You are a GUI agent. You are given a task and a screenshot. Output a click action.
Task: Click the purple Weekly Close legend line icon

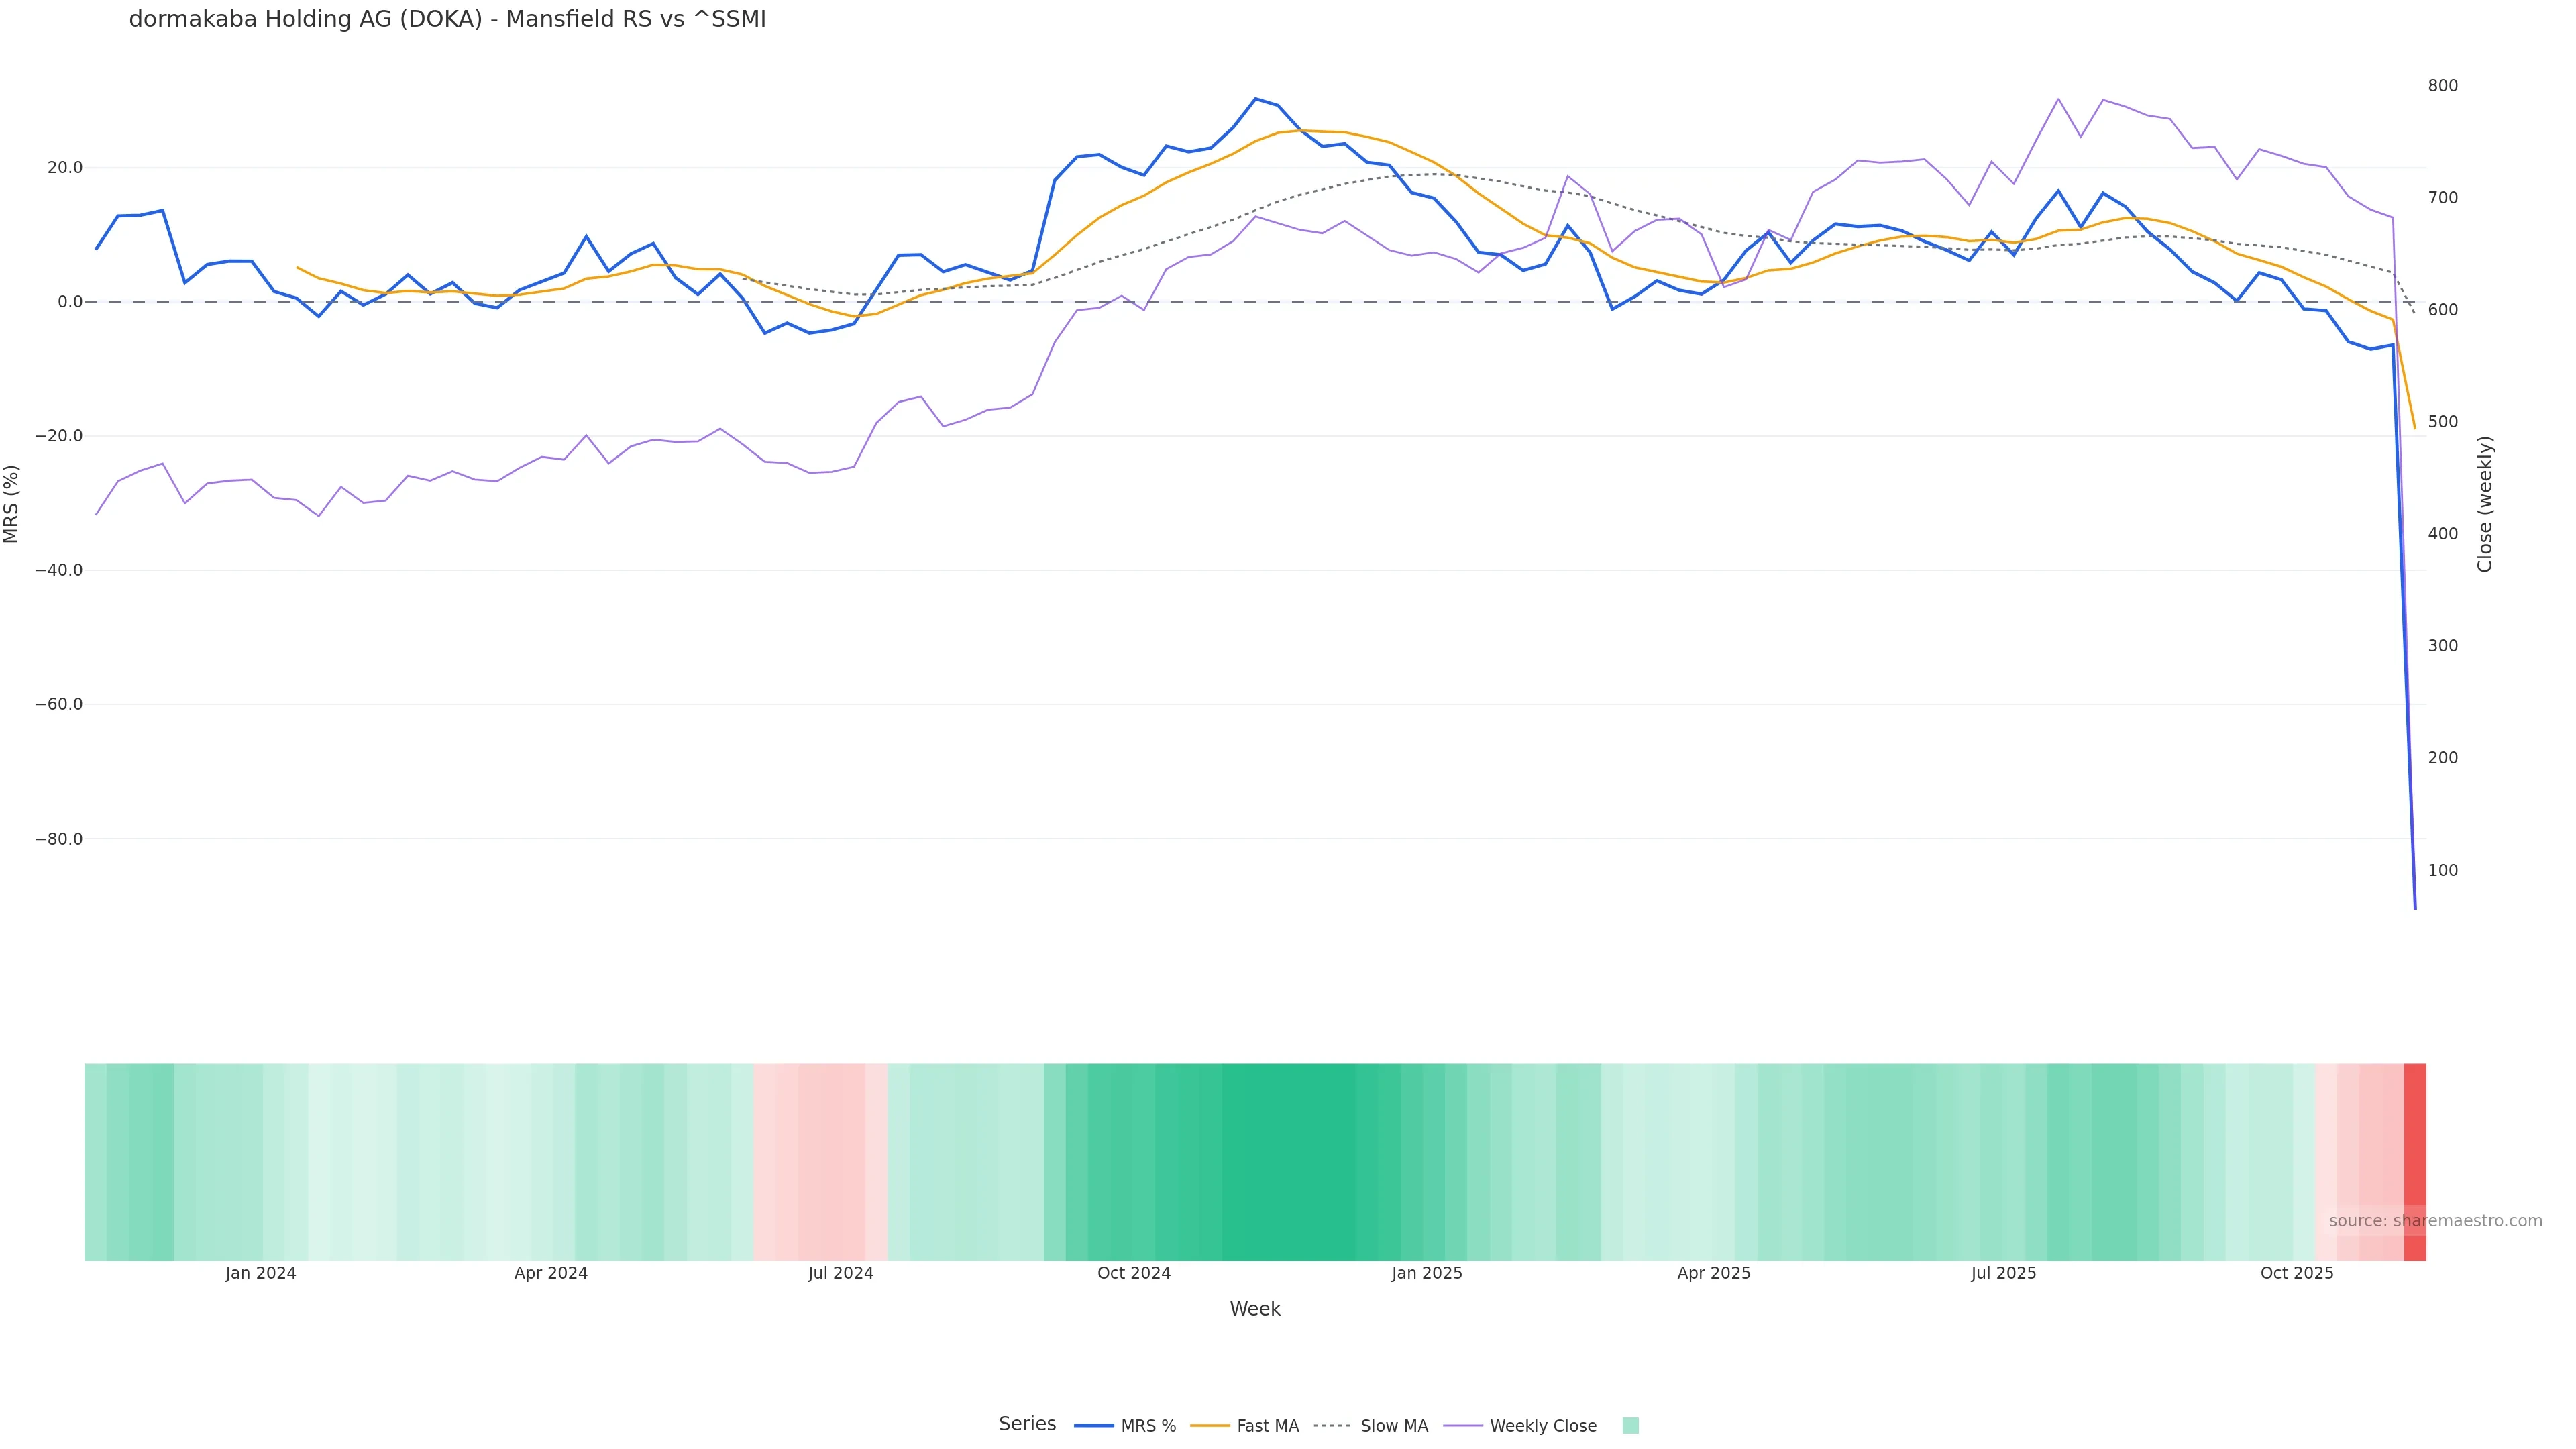tap(1463, 1426)
